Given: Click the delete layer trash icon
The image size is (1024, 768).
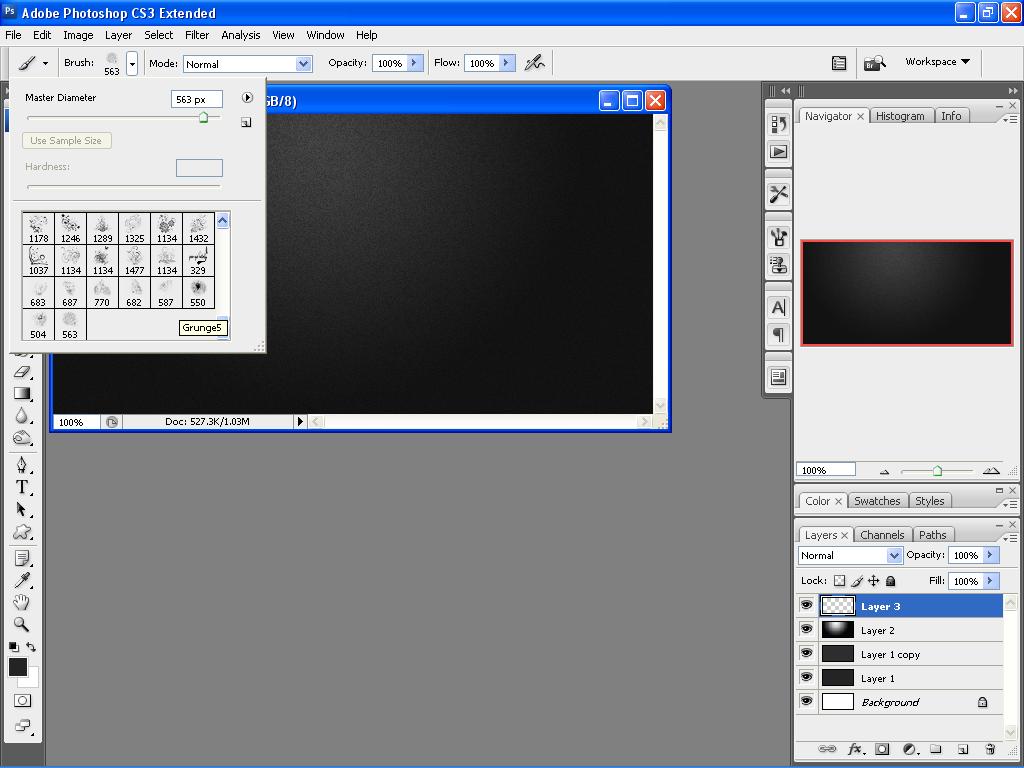Looking at the screenshot, I should tap(990, 749).
